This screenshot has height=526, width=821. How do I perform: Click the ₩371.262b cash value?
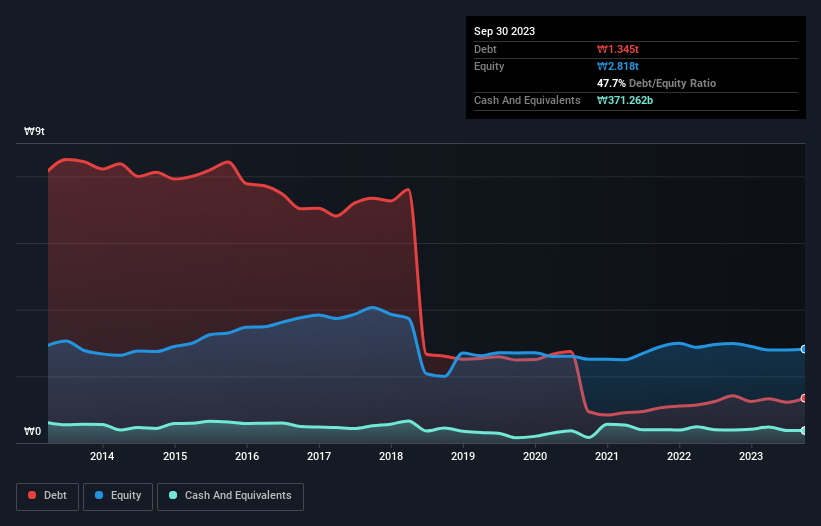click(625, 100)
